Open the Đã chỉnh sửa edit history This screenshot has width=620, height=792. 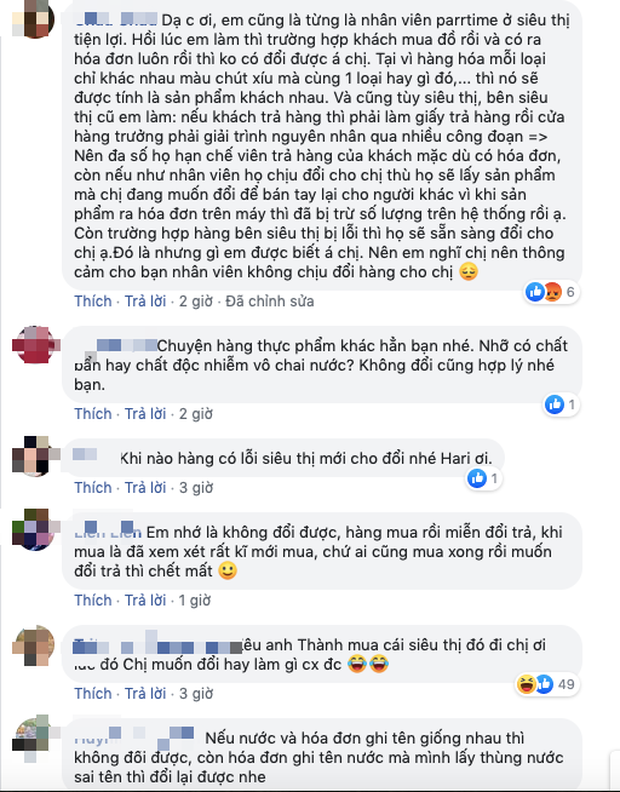[270, 301]
